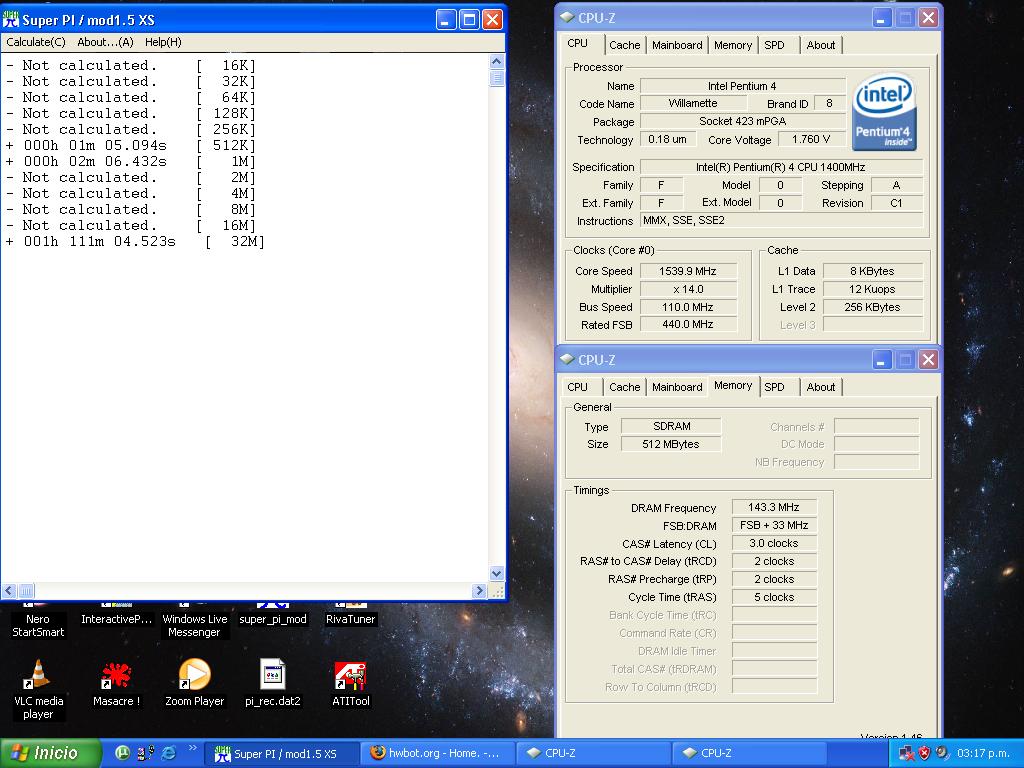
Task: Click the taskbar clock showing 03:17 p.m.
Action: point(984,753)
